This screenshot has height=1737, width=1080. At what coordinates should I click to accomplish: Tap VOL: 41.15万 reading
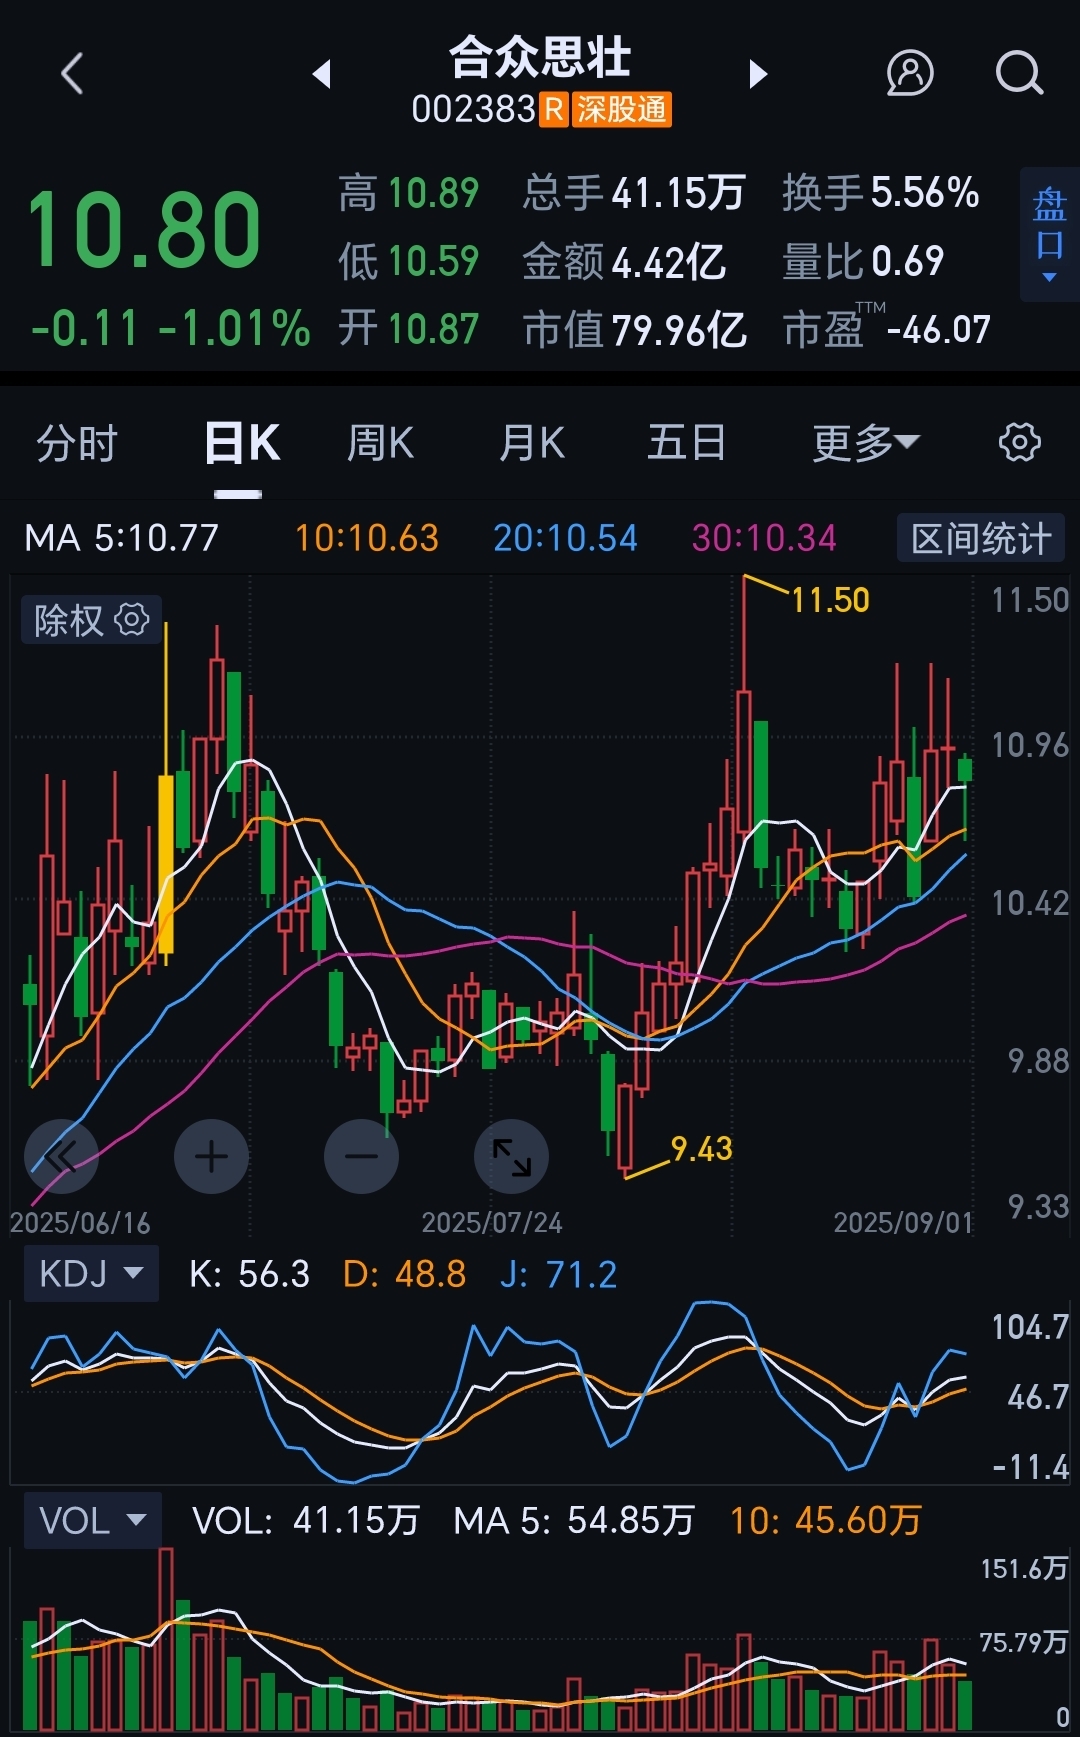[306, 1521]
